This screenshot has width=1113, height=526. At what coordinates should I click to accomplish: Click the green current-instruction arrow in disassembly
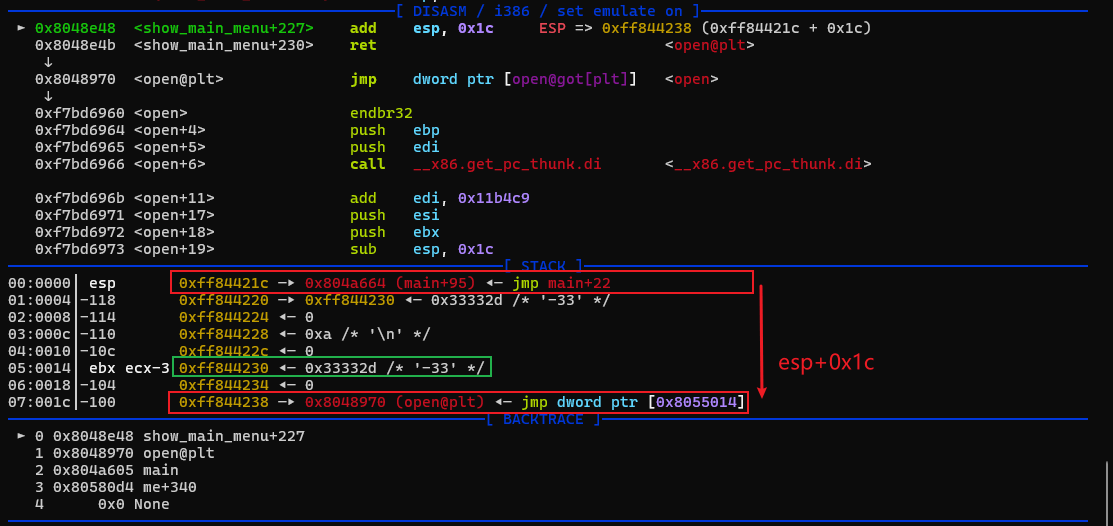point(22,28)
